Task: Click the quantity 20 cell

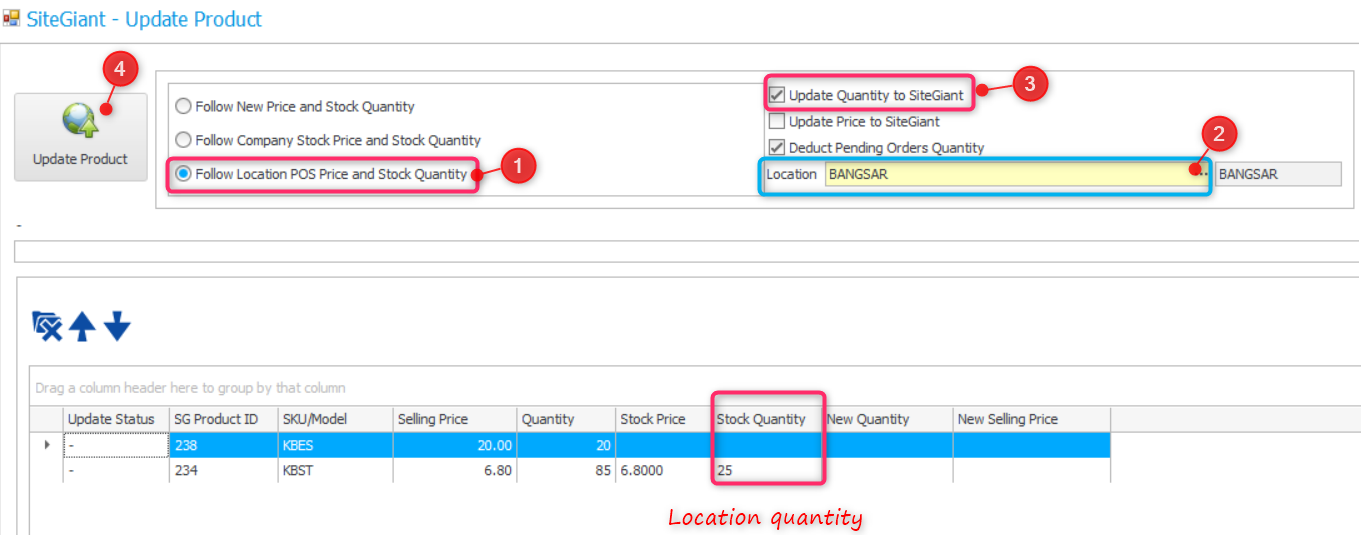Action: [566, 445]
